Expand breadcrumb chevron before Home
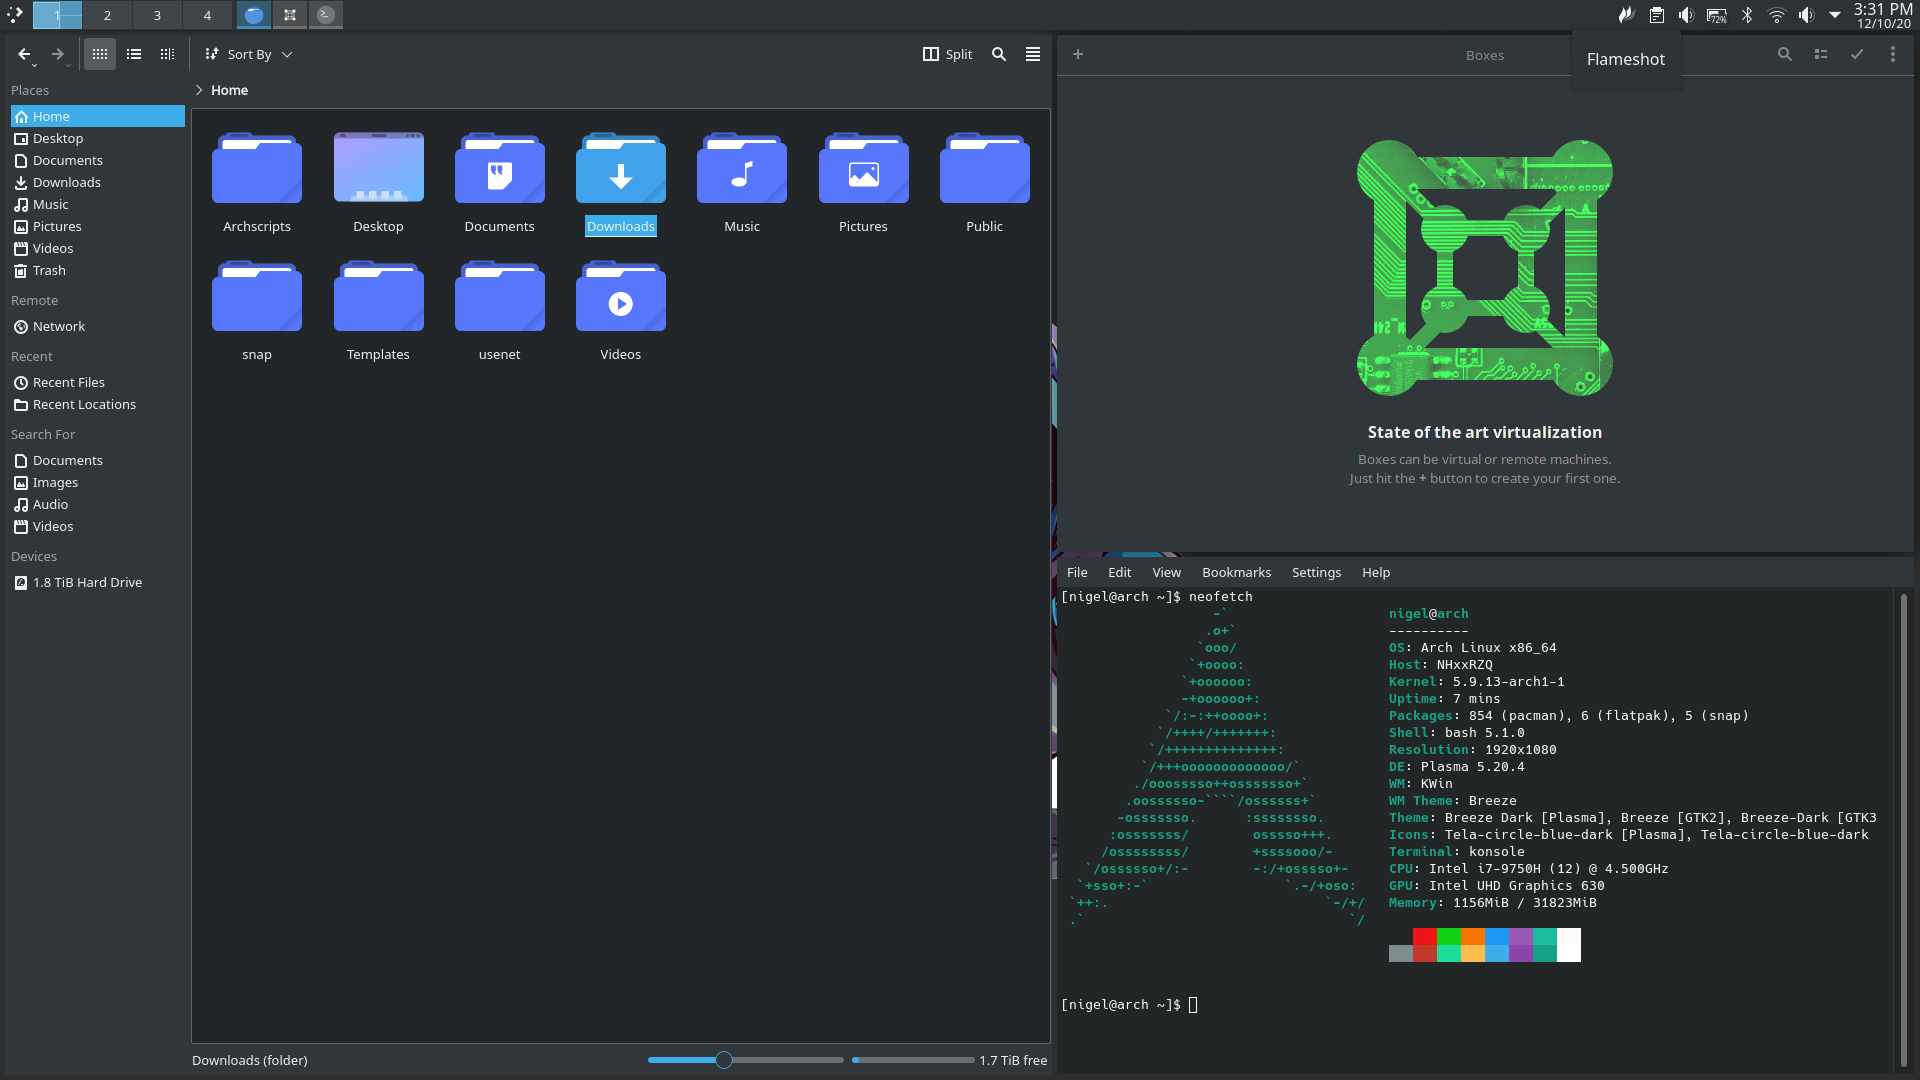1920x1080 pixels. 199,90
